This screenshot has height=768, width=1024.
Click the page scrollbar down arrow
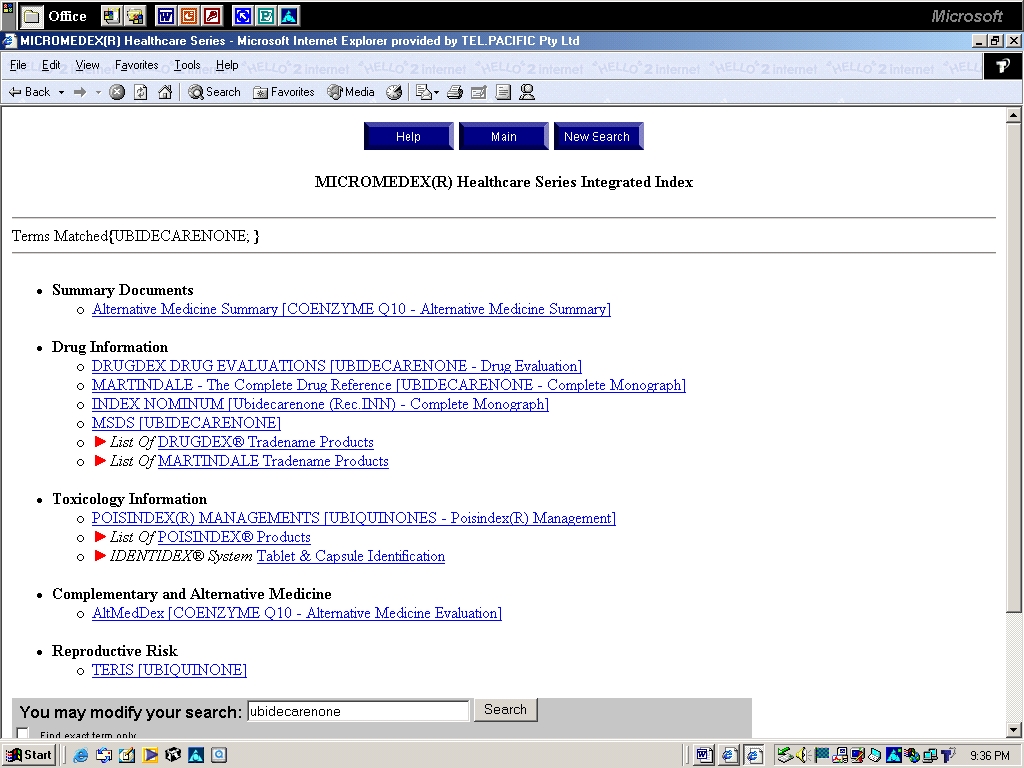(x=1013, y=730)
